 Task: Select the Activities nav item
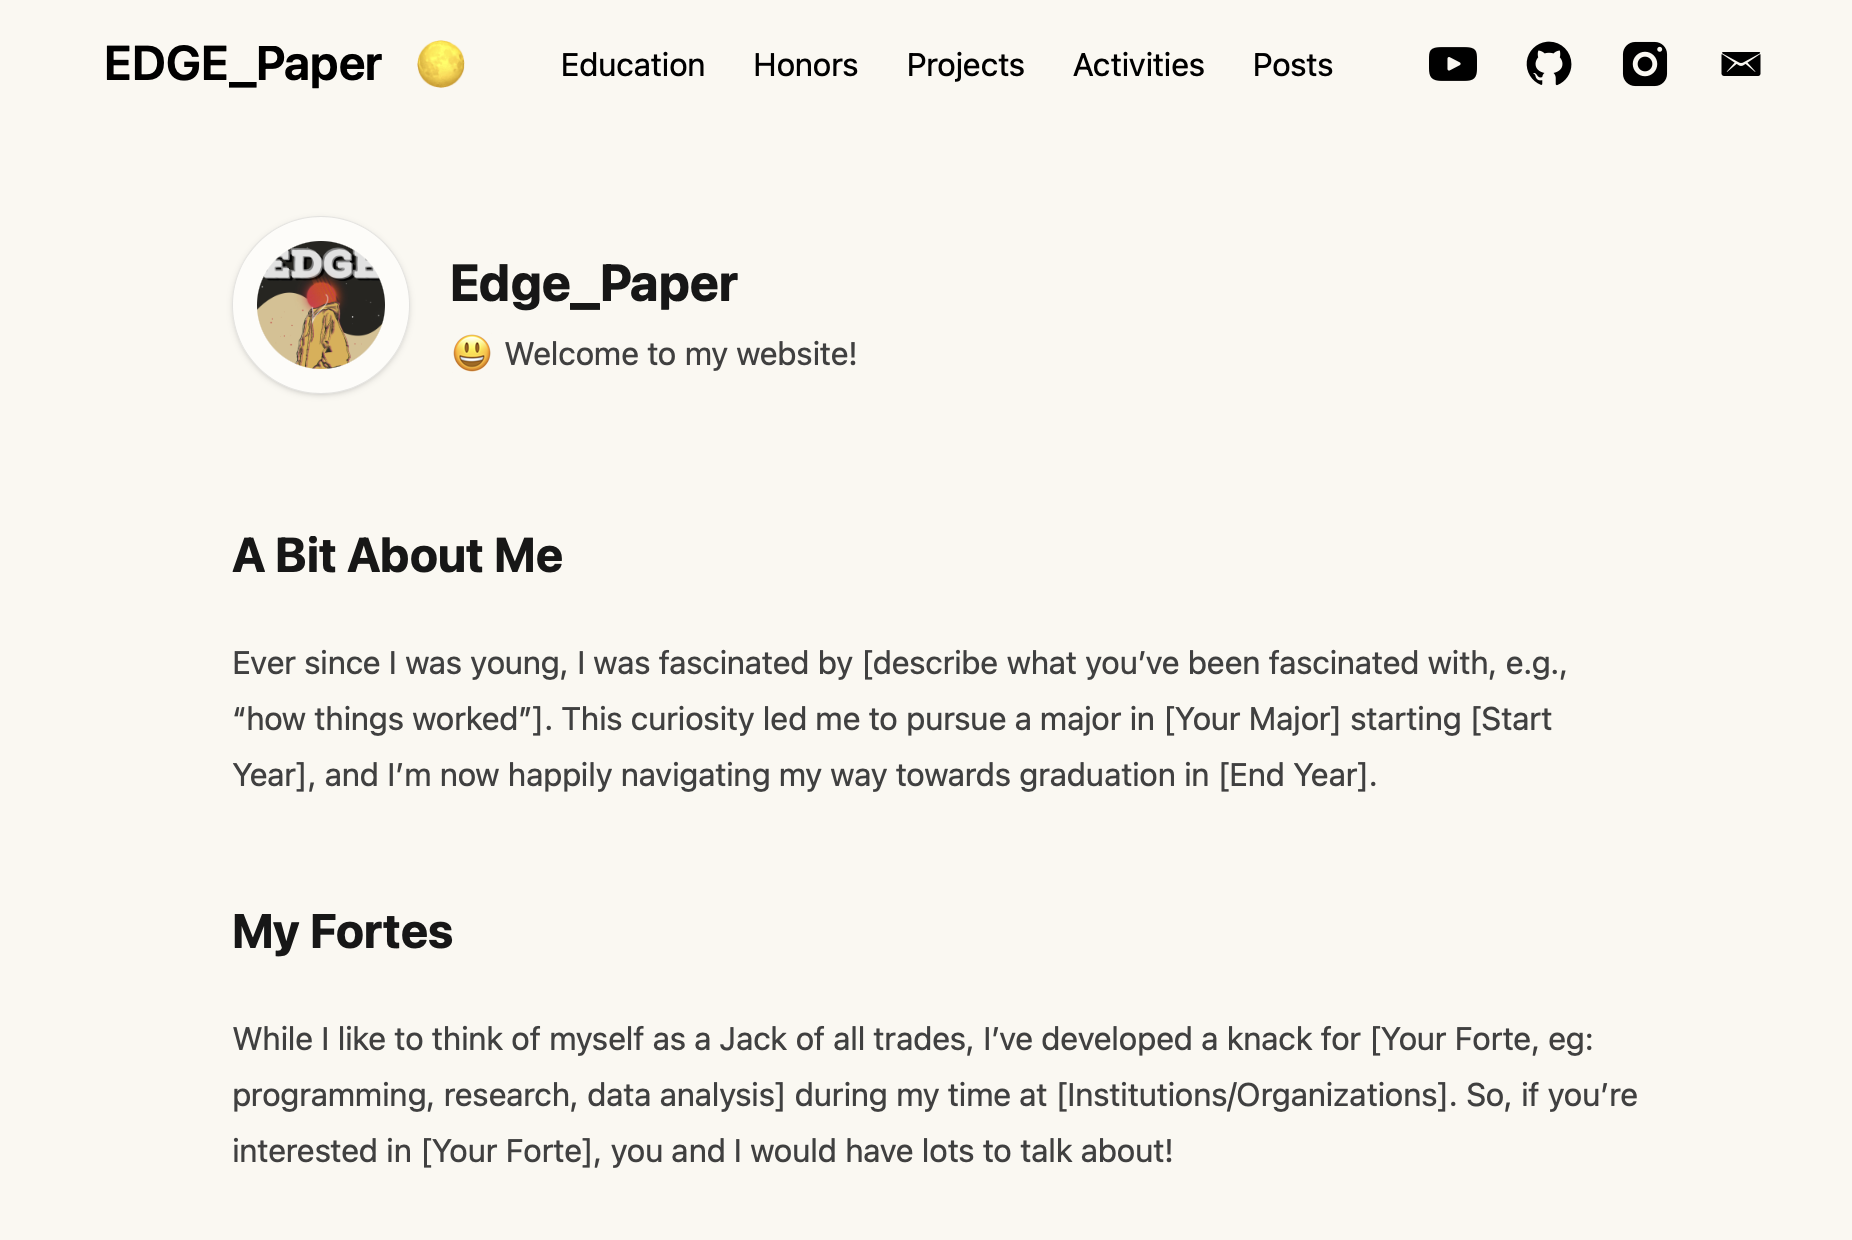coord(1138,65)
